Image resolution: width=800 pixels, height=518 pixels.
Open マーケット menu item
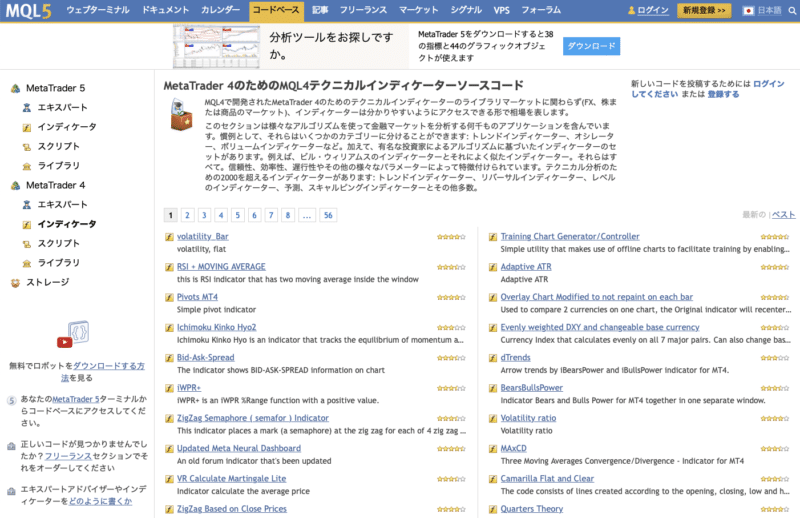click(419, 10)
